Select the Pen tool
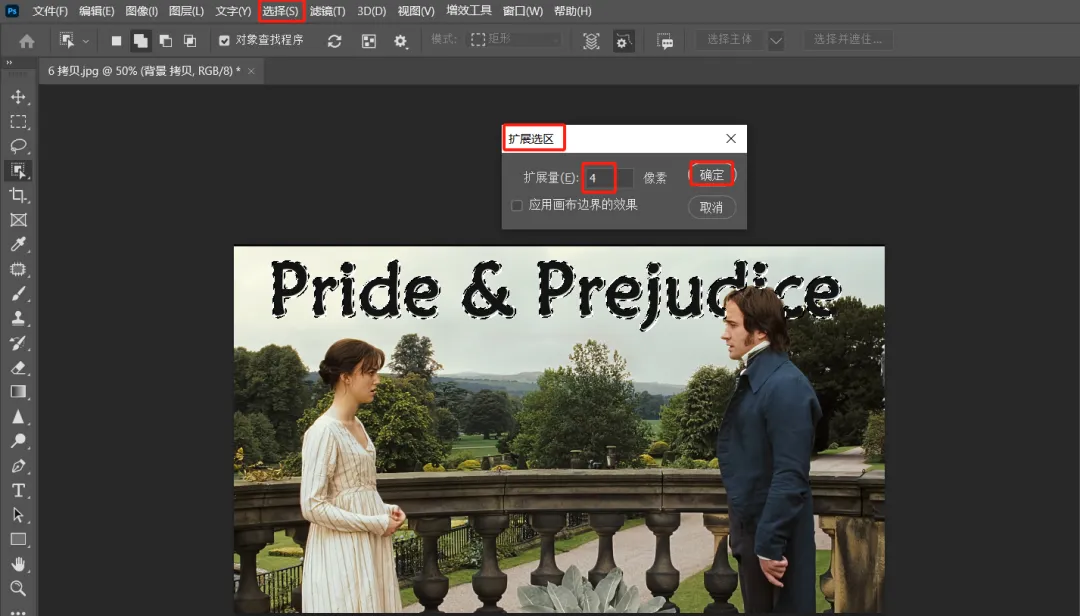The image size is (1080, 616). [19, 466]
